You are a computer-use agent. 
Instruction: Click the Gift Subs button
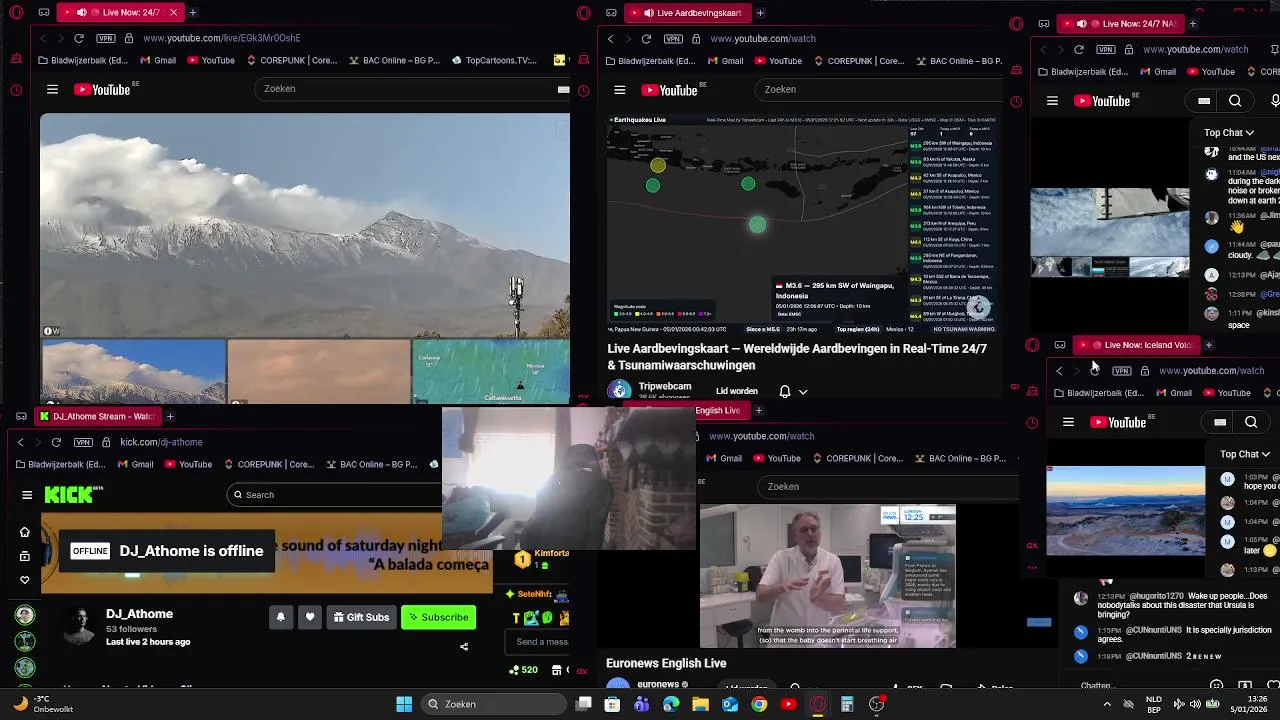pos(361,617)
